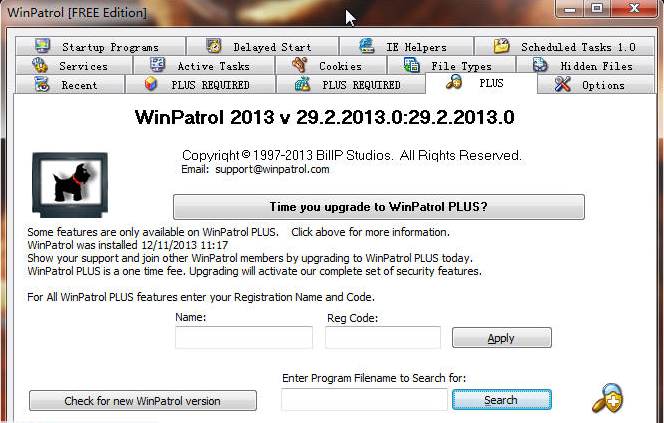
Task: Click the IE Helpers browser icon
Action: click(367, 46)
